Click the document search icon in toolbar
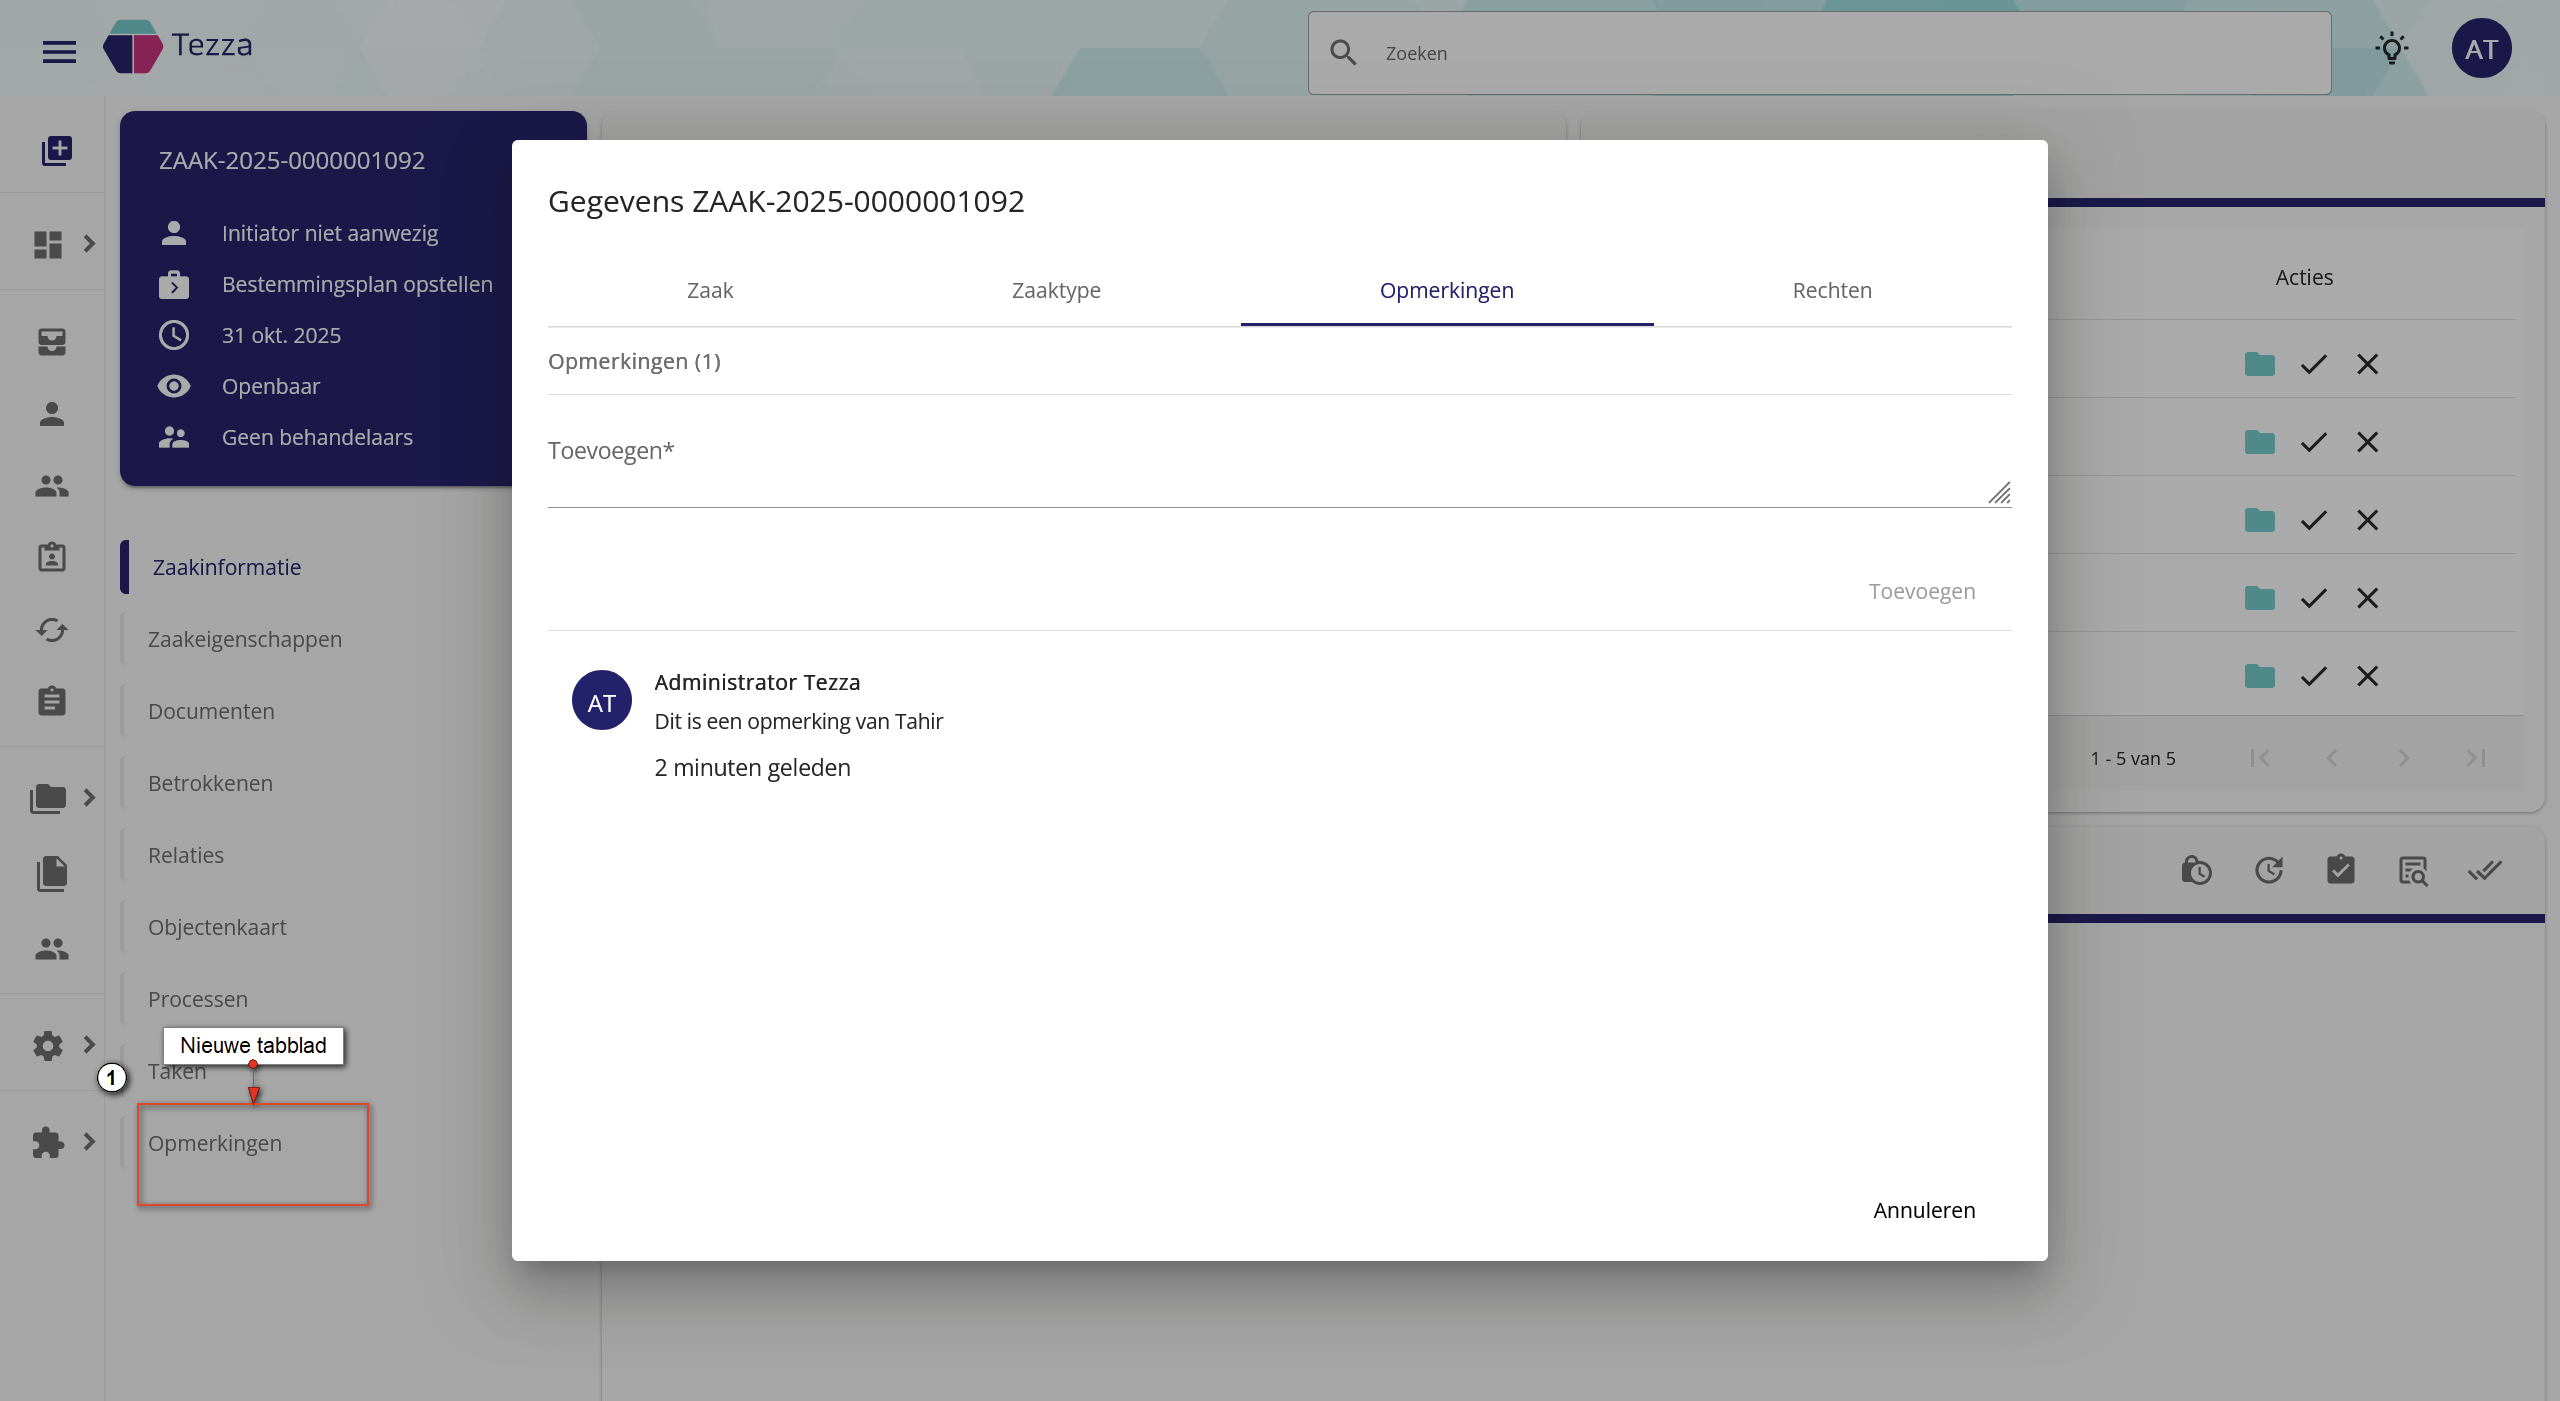 (x=2412, y=871)
